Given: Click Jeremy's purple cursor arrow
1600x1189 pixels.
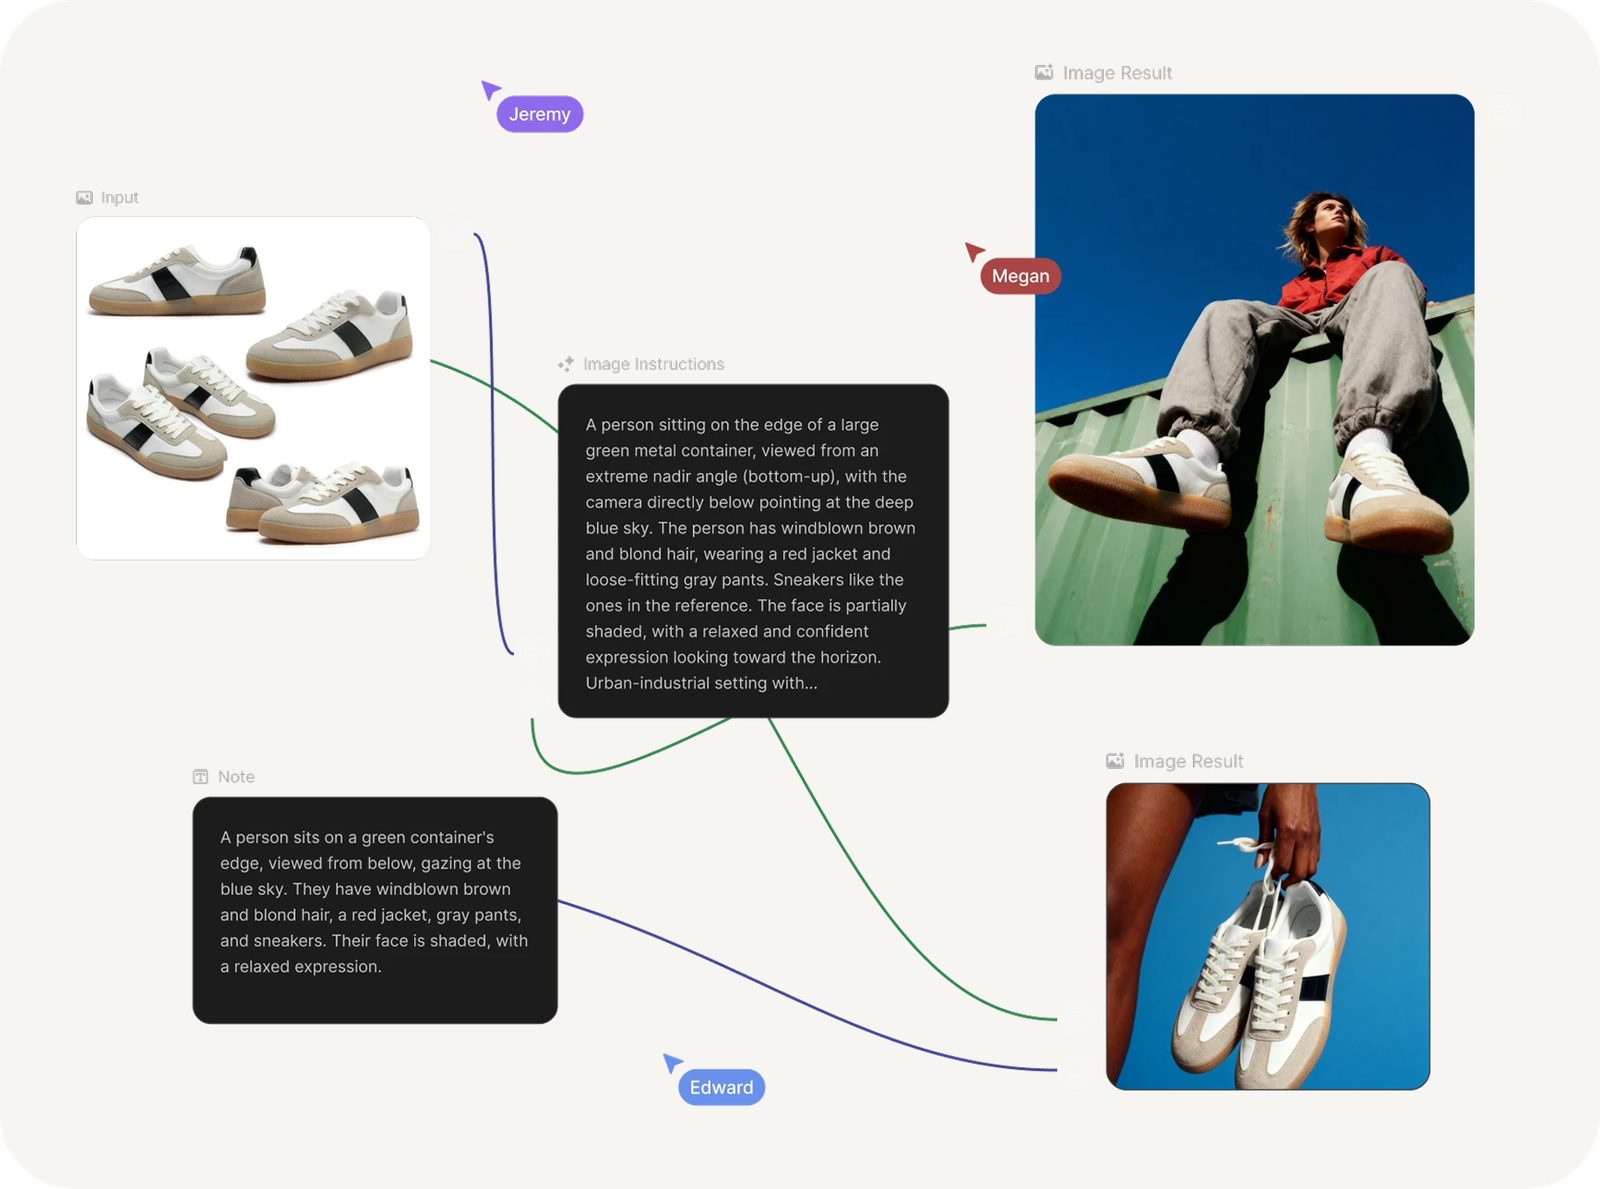Looking at the screenshot, I should click(x=490, y=90).
